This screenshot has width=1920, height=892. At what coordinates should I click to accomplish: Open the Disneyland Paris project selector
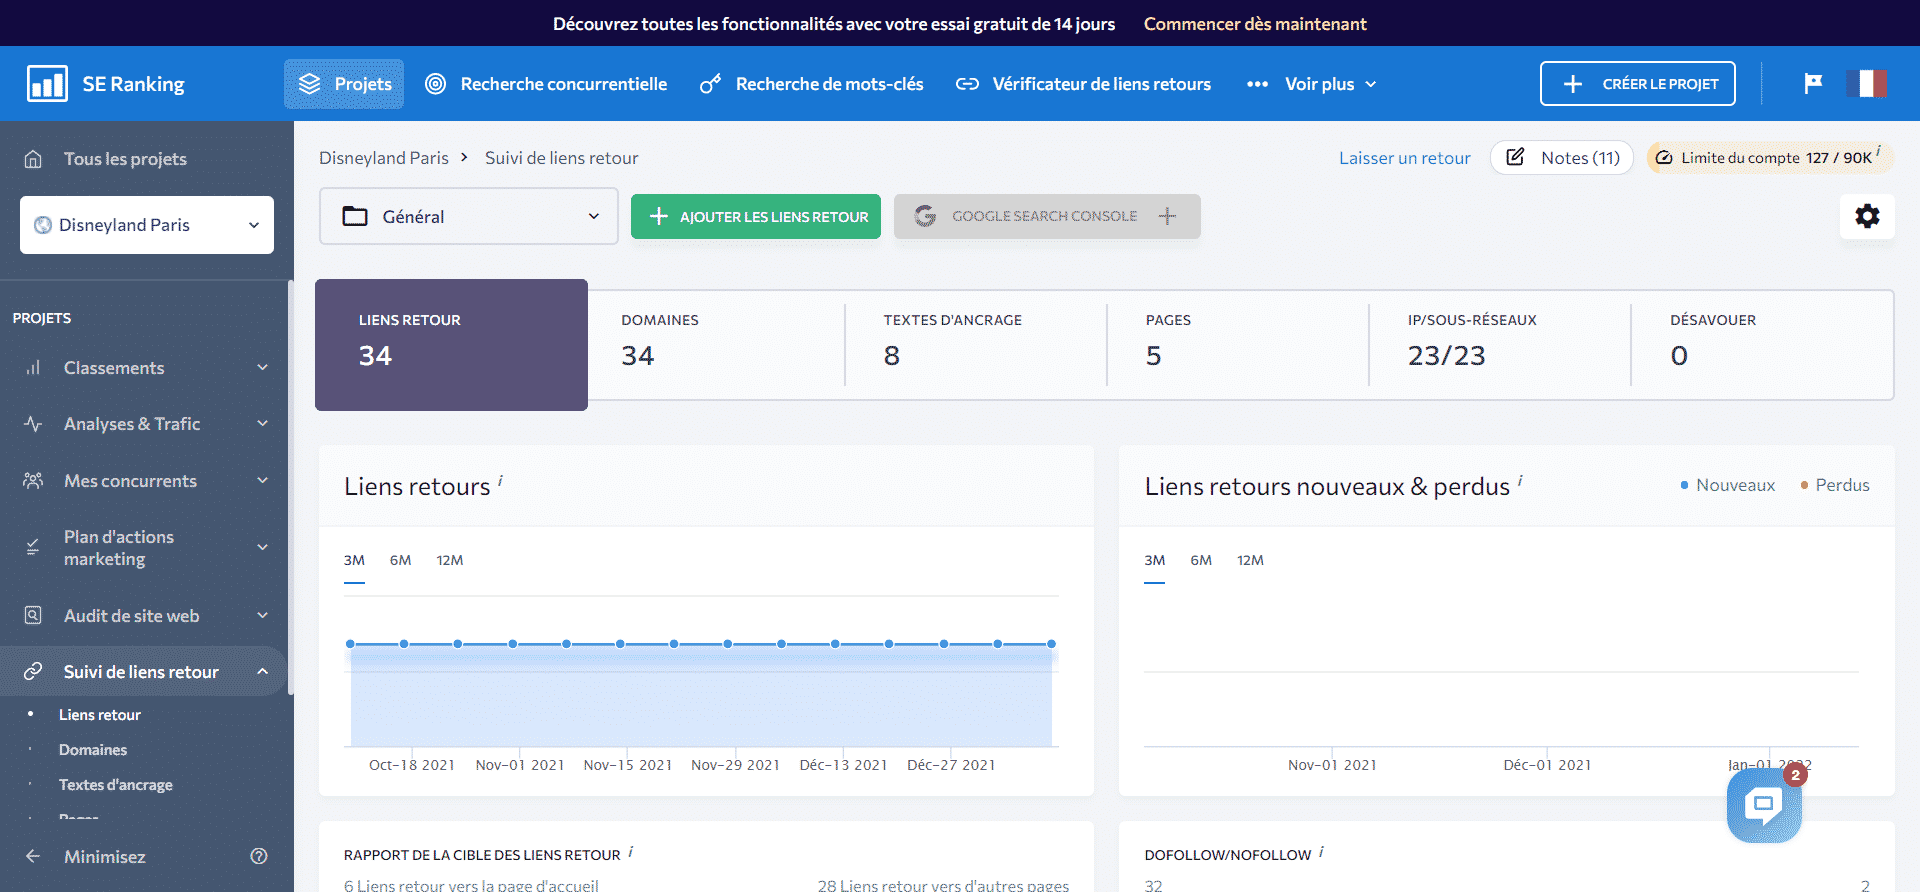pos(147,225)
